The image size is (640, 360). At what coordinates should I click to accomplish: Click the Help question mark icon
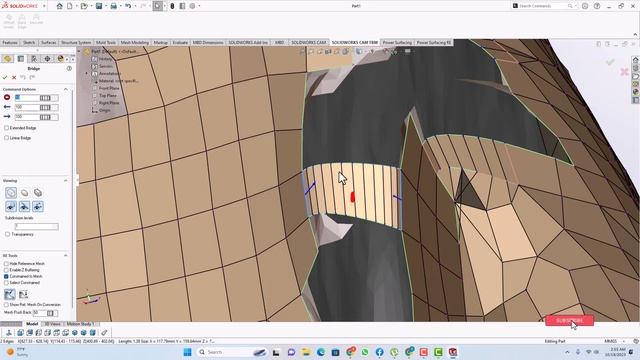tap(597, 6)
